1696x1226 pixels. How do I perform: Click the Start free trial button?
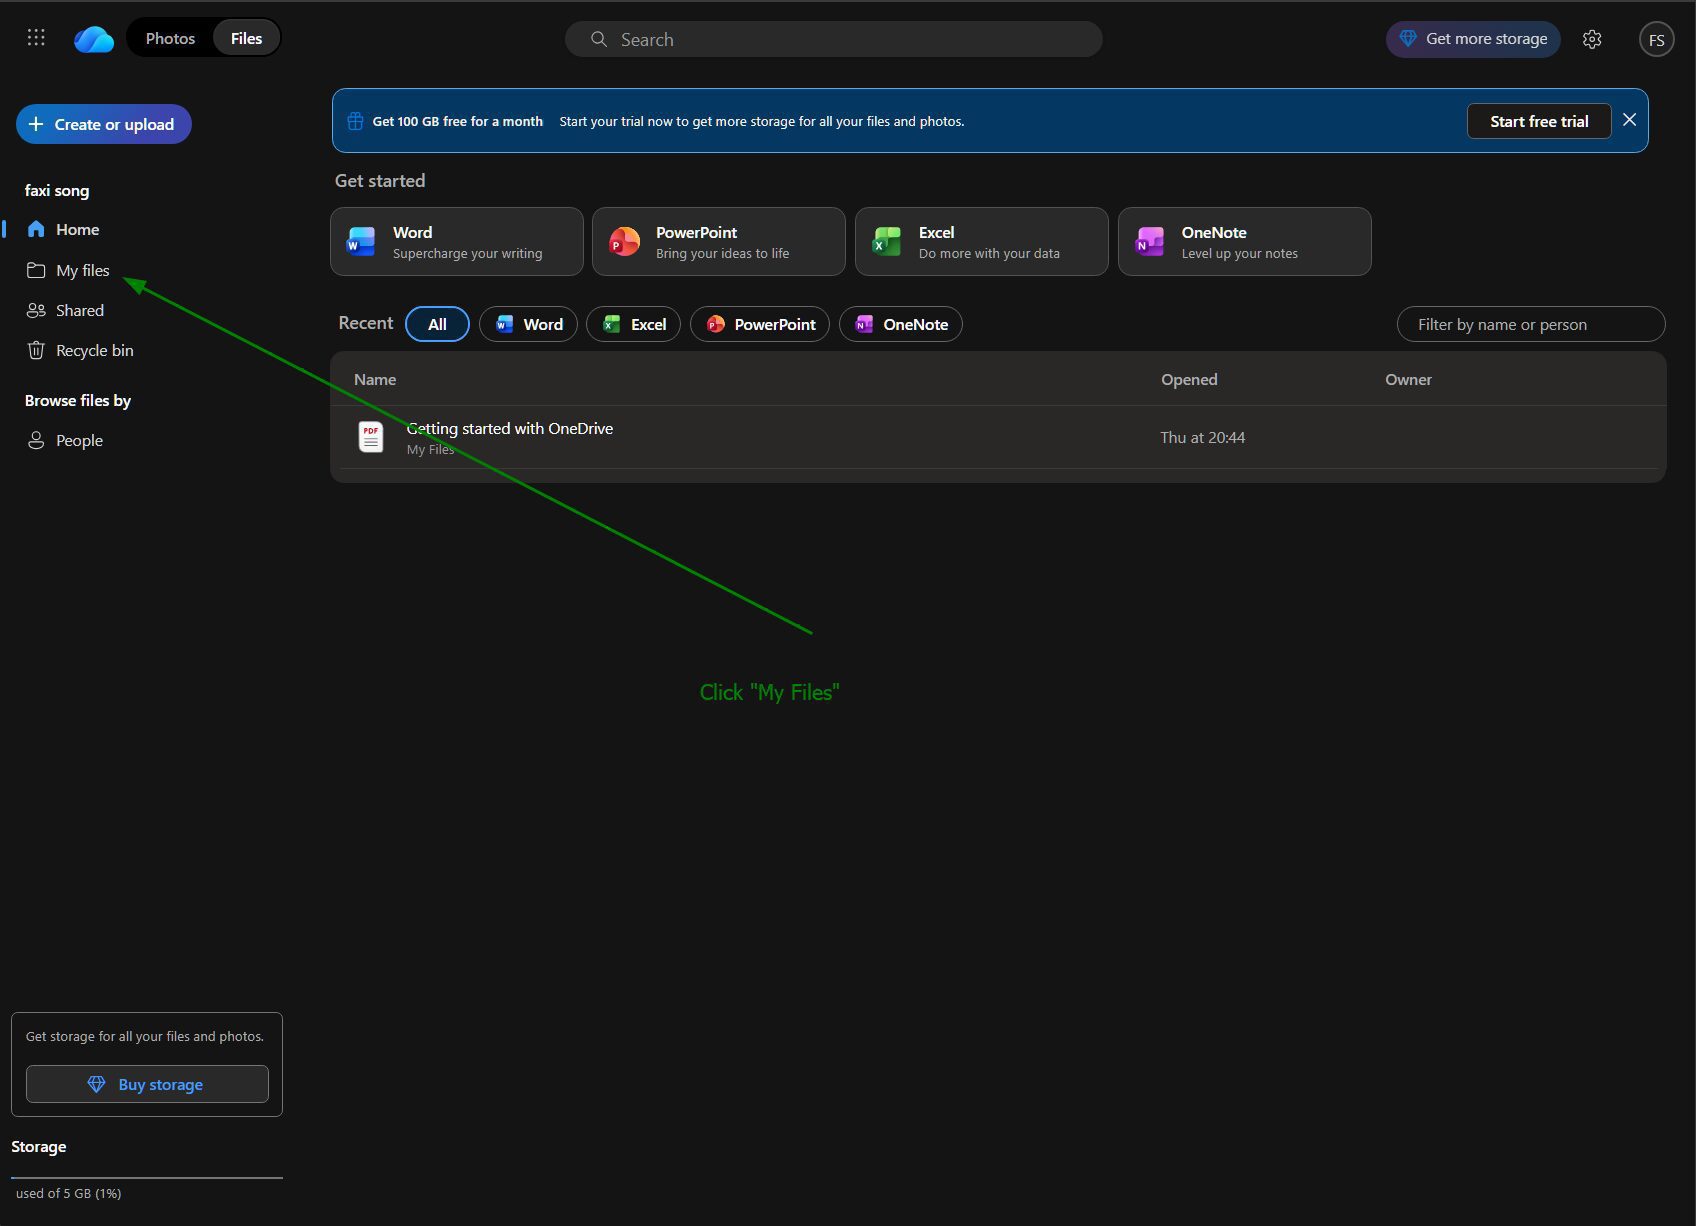point(1539,121)
